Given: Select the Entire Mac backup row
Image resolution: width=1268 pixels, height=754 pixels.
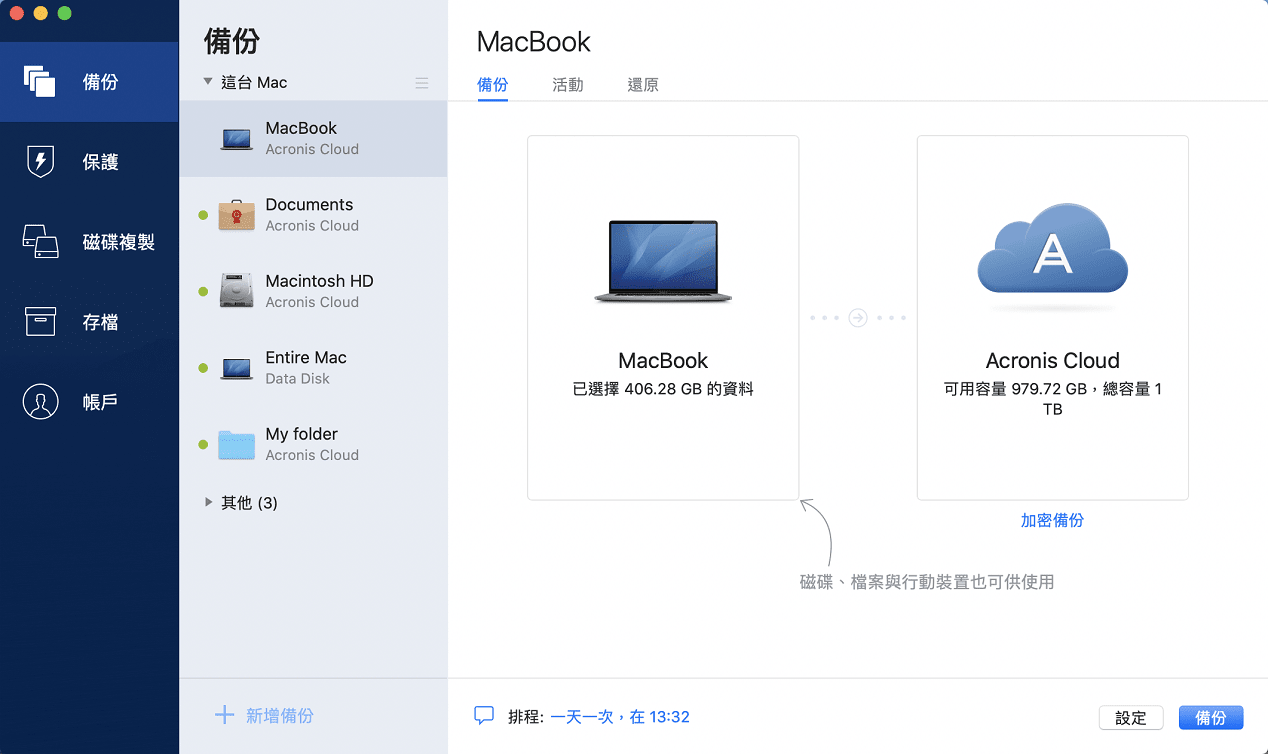Looking at the screenshot, I should click(x=313, y=368).
